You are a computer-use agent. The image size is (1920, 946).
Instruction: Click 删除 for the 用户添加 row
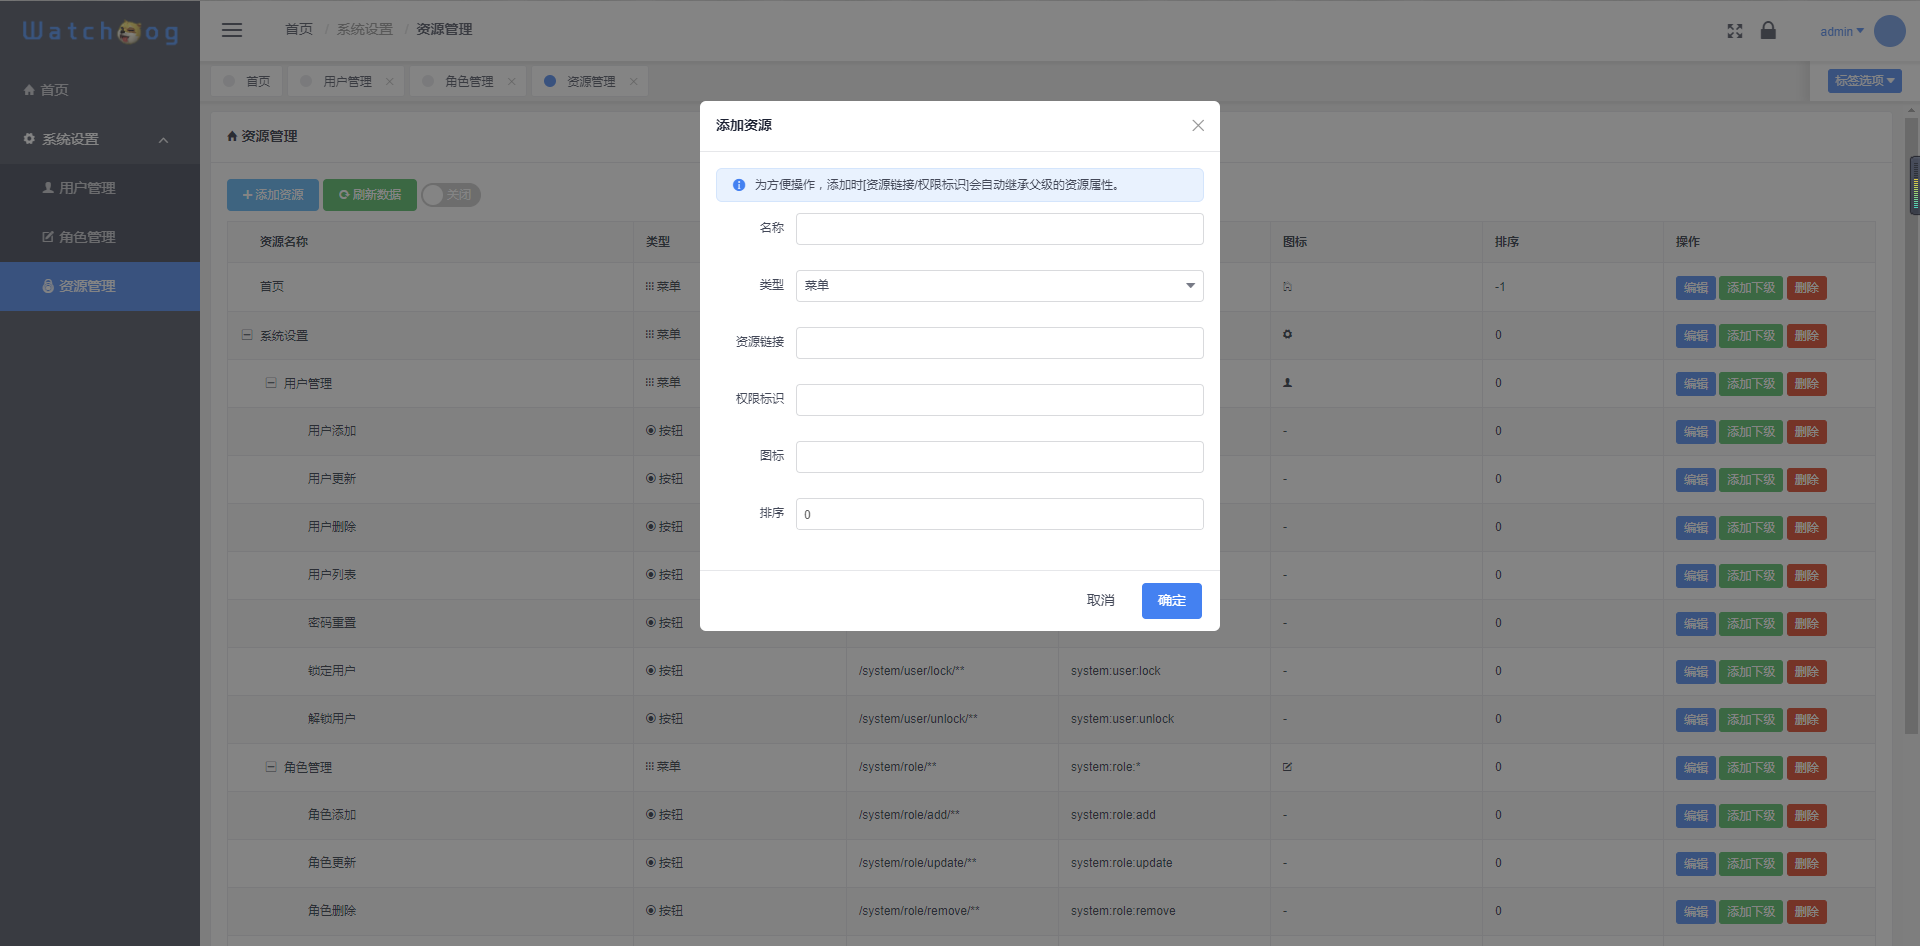1807,432
